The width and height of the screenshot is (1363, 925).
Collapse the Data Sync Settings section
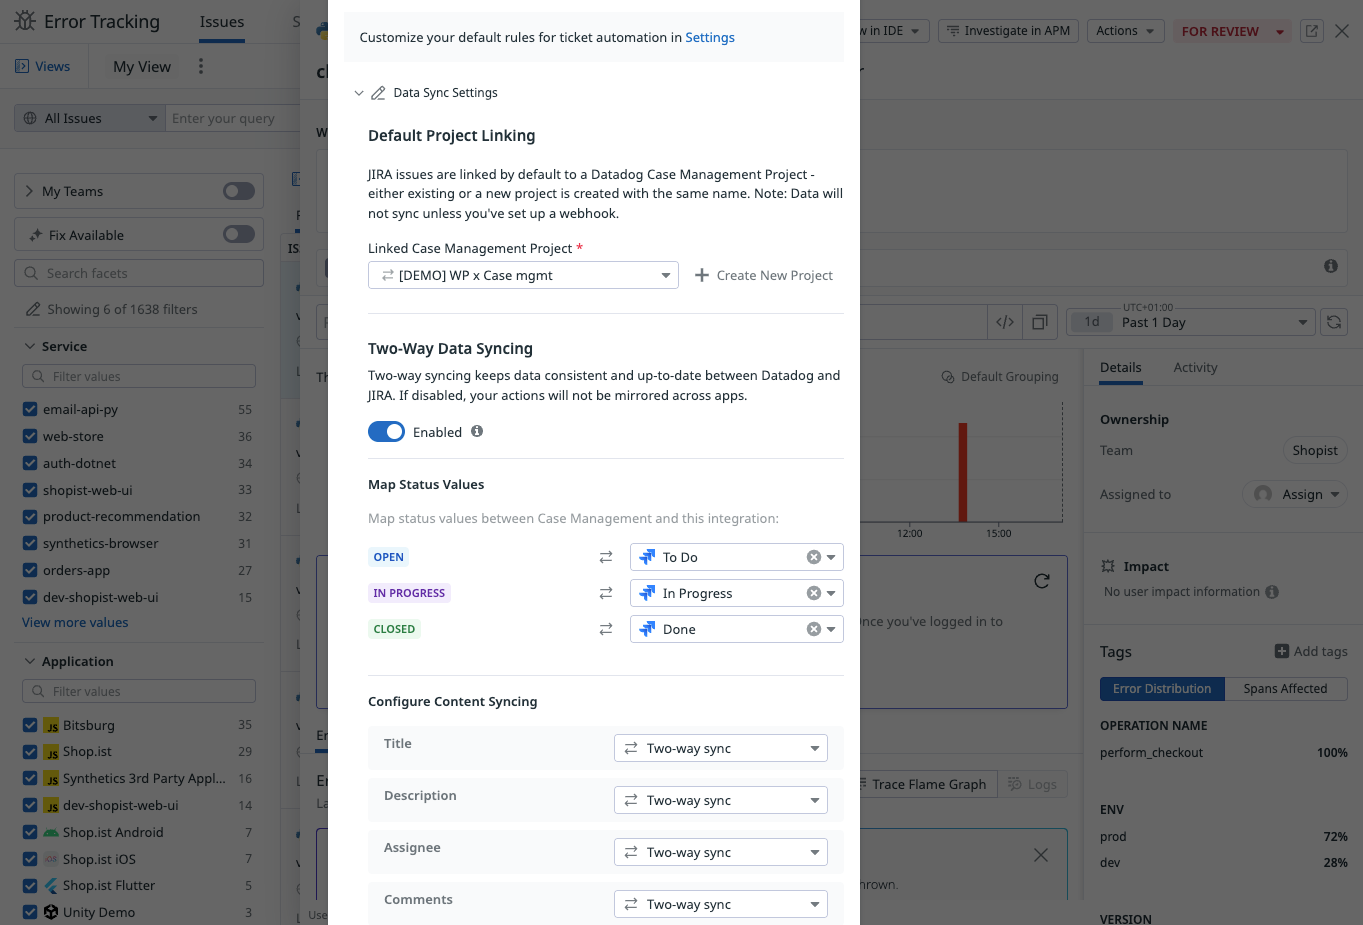pyautogui.click(x=359, y=93)
